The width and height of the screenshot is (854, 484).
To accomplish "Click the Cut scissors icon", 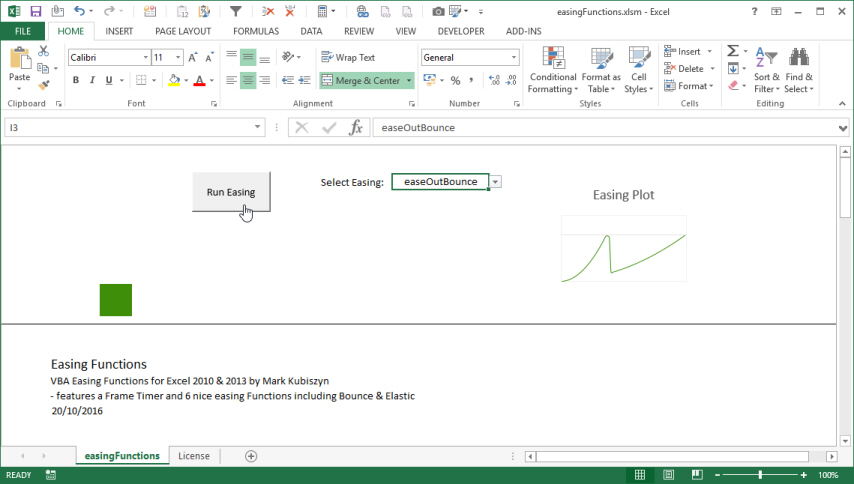I will click(x=43, y=51).
